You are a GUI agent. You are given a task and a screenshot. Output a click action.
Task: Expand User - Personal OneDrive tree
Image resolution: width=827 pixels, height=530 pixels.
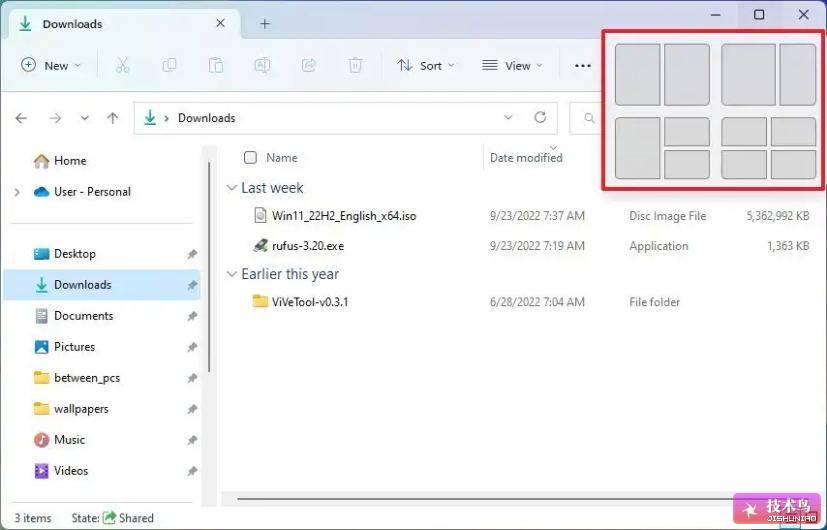[17, 192]
